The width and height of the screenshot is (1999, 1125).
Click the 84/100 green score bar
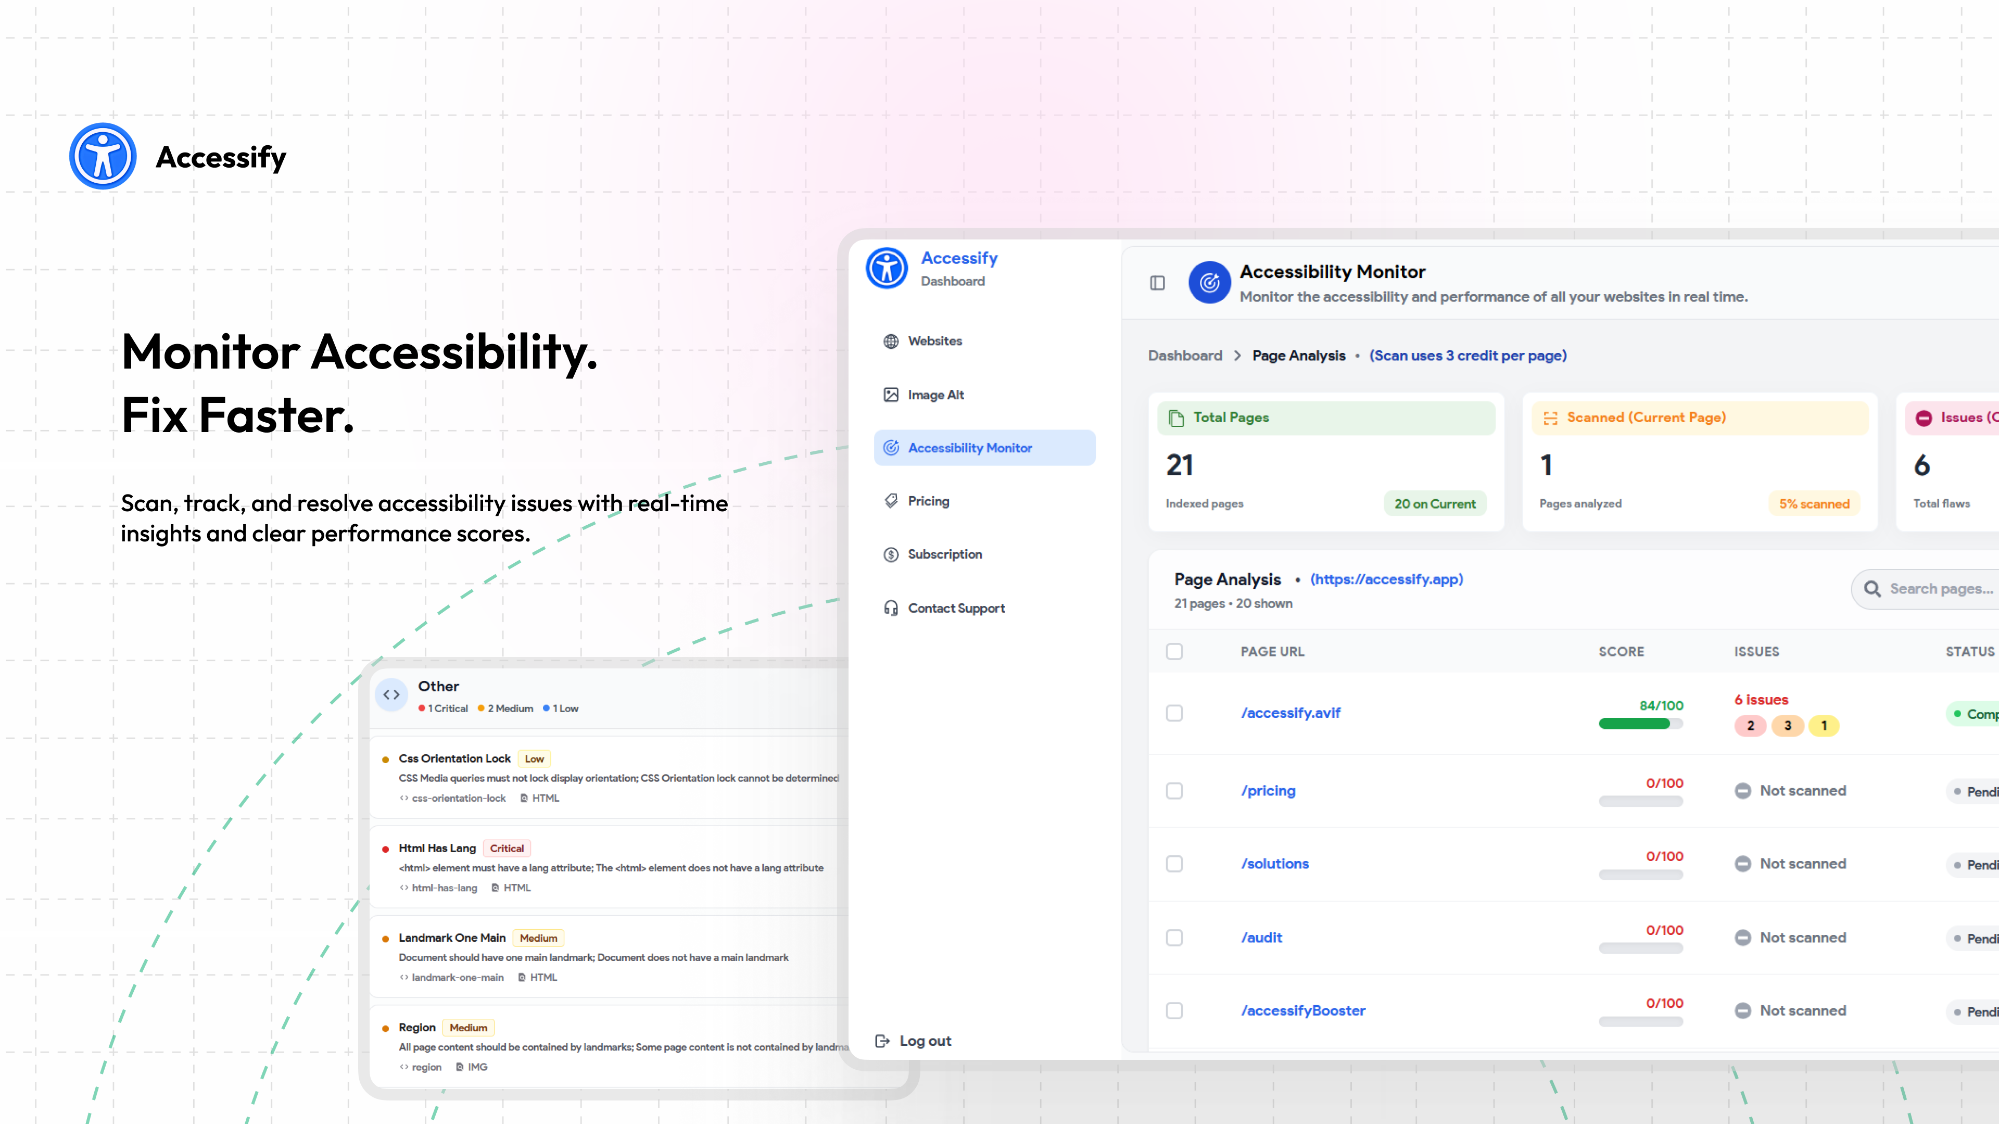click(x=1641, y=724)
